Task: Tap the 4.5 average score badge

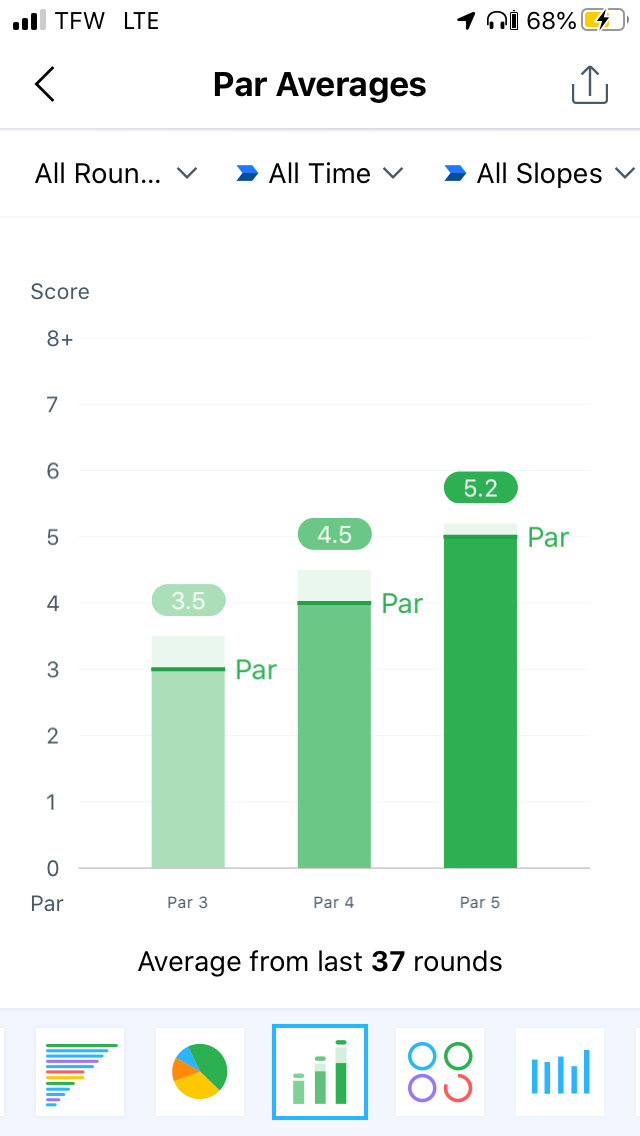Action: click(334, 535)
